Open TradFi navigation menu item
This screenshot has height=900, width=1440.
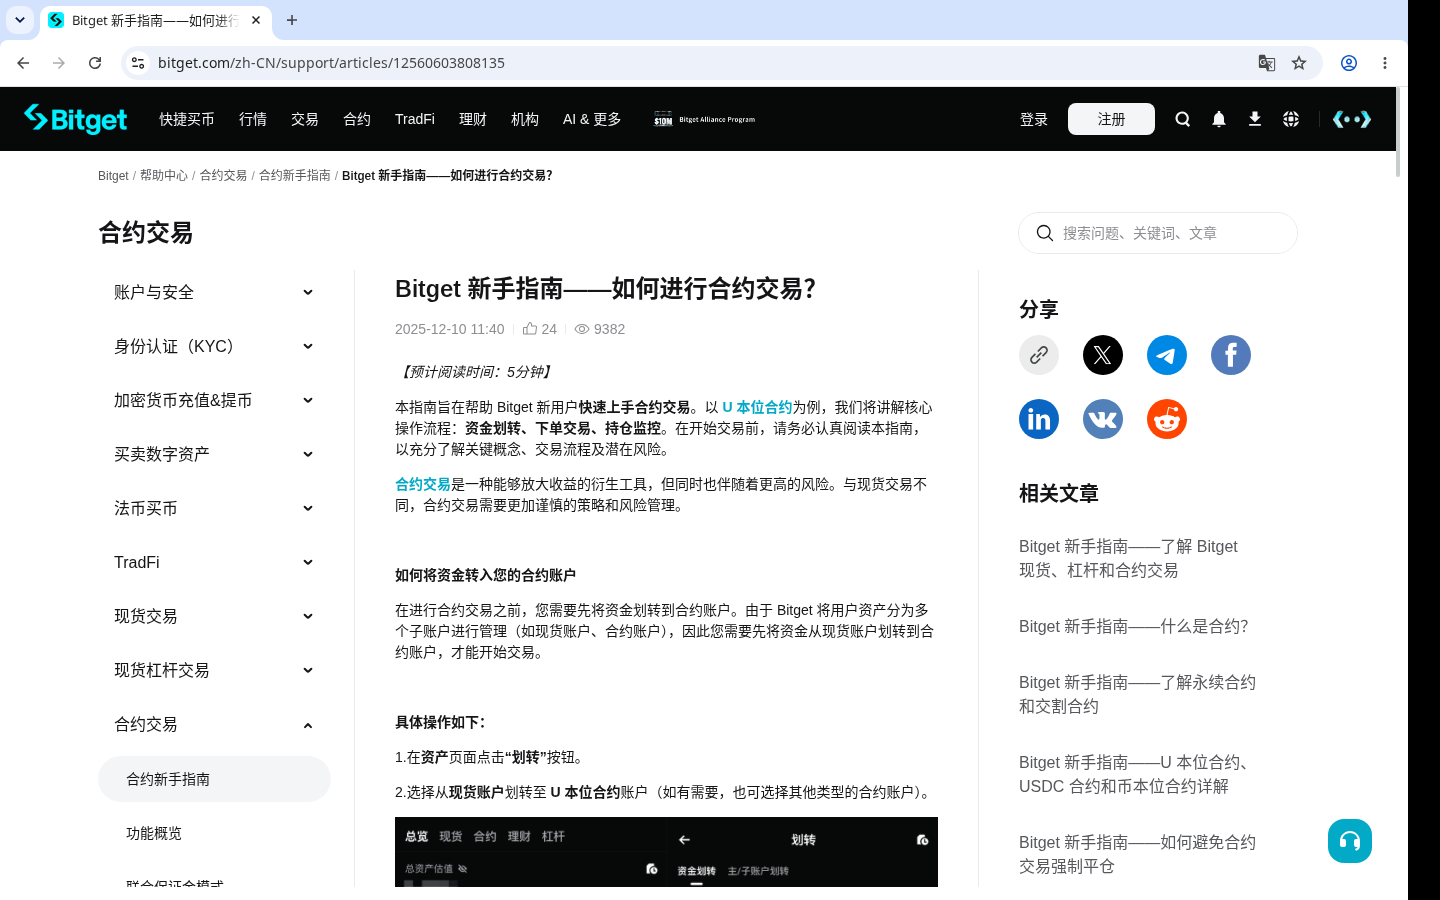tap(415, 119)
